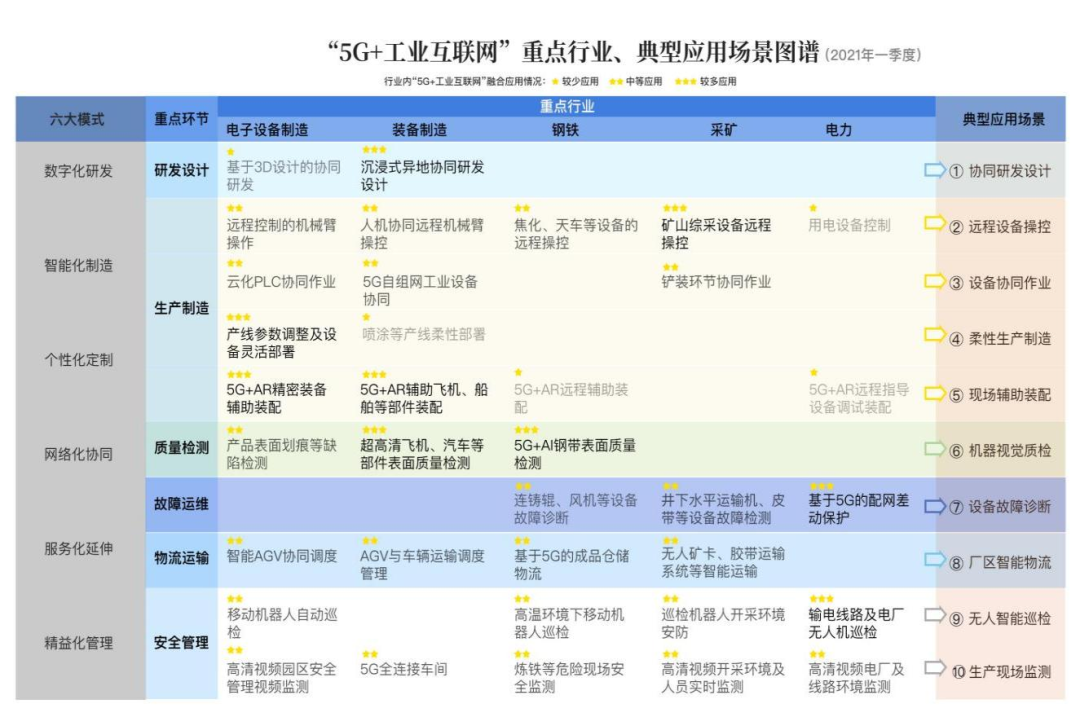Click the blue arrow beside 协同研发设计

pos(934,170)
